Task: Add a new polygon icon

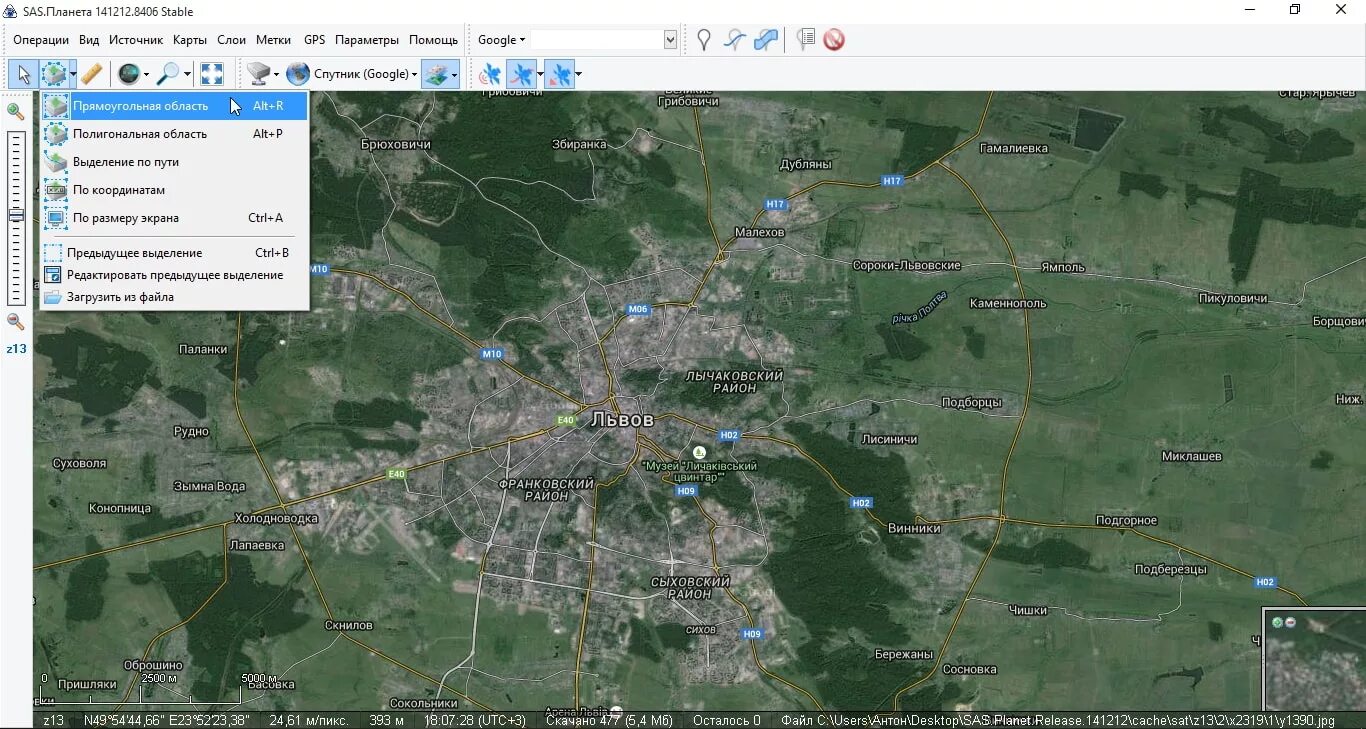Action: click(766, 40)
